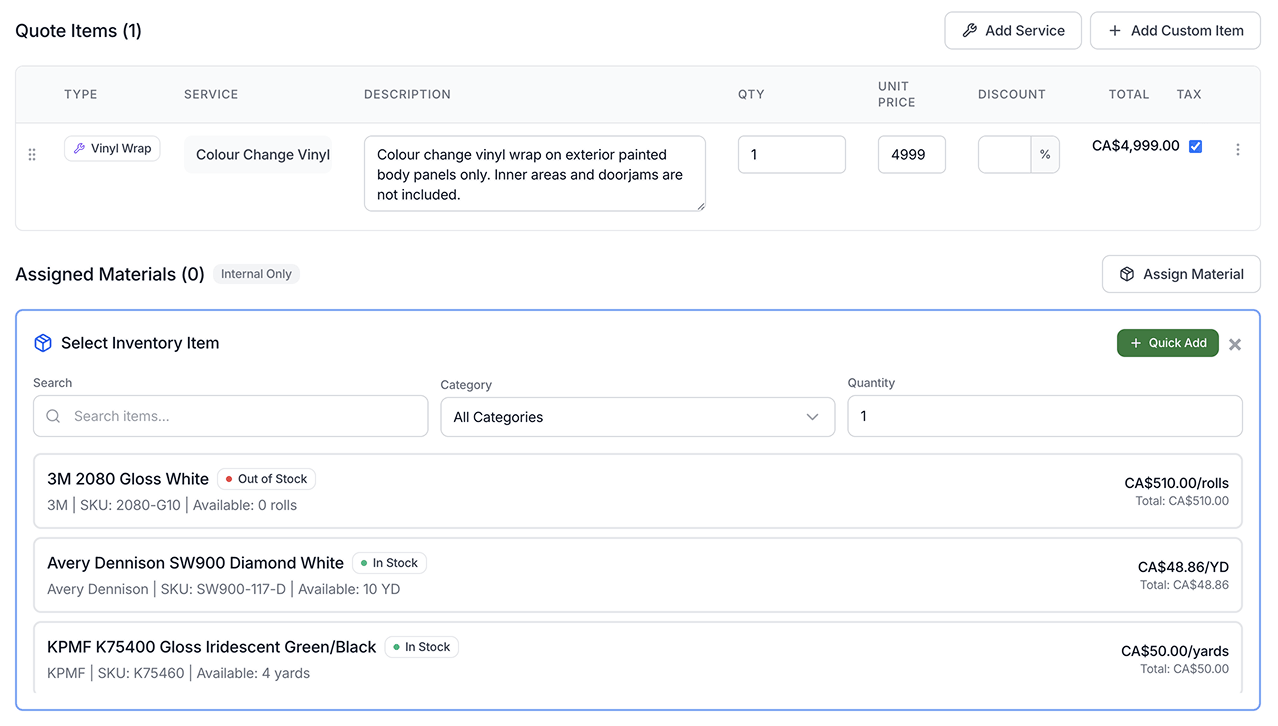Click the Vinyl Wrap type badge
This screenshot has width=1278, height=726.
point(112,148)
